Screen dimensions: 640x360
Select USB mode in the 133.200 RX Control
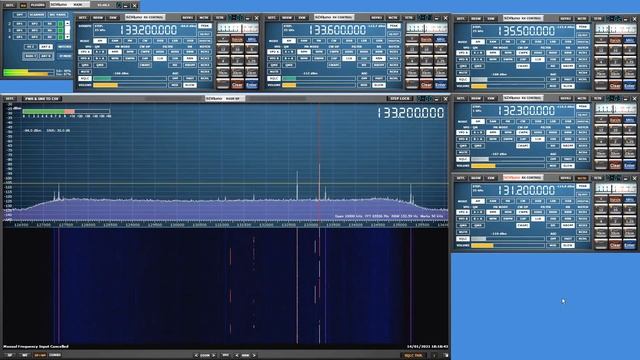[x=190, y=41]
